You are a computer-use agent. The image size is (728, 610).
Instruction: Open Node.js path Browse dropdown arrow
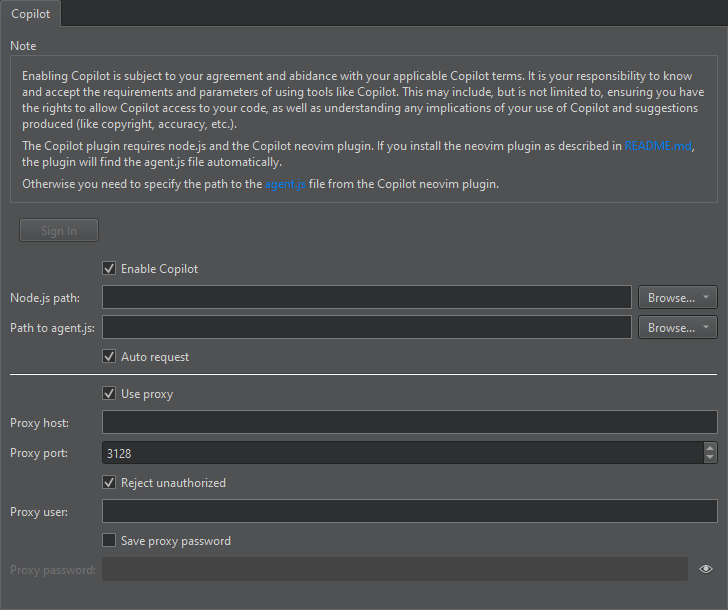coord(707,298)
